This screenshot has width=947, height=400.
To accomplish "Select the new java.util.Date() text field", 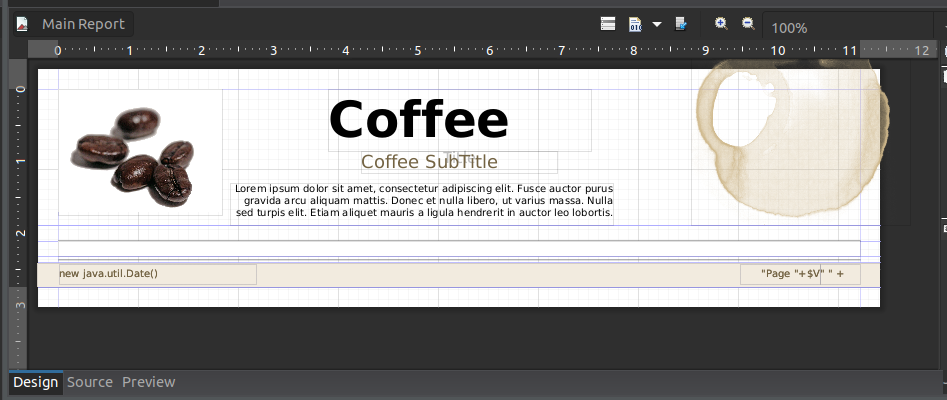I will click(157, 274).
